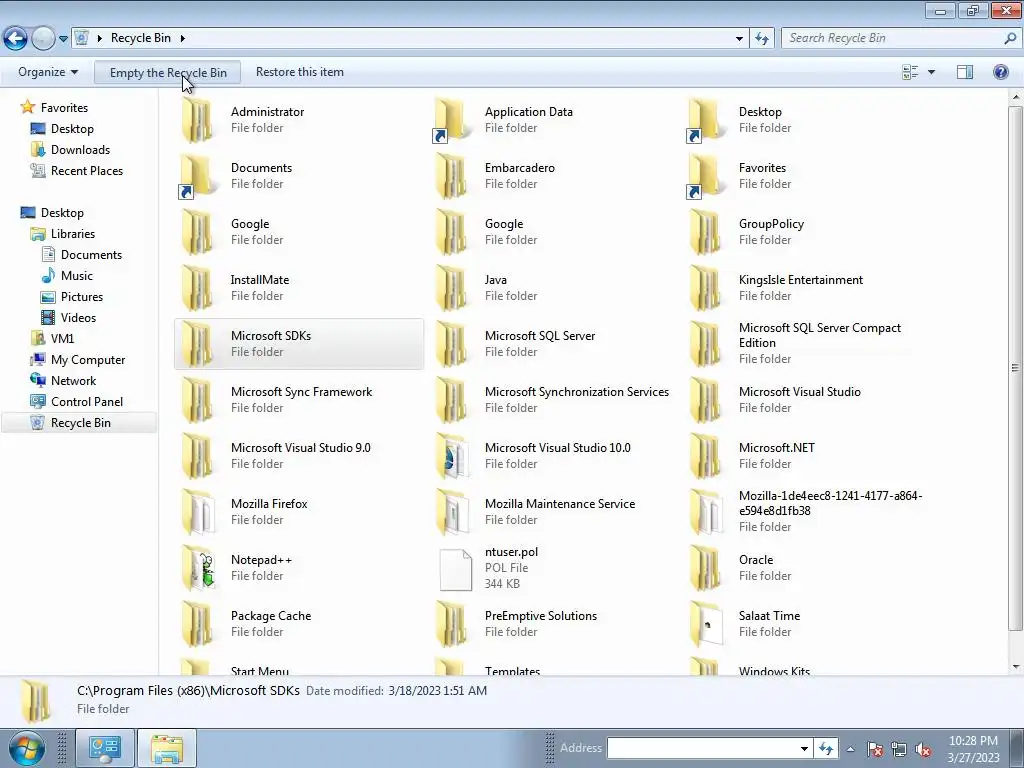1024x768 pixels.
Task: Select the GroupPolicy folder icon
Action: pos(705,232)
